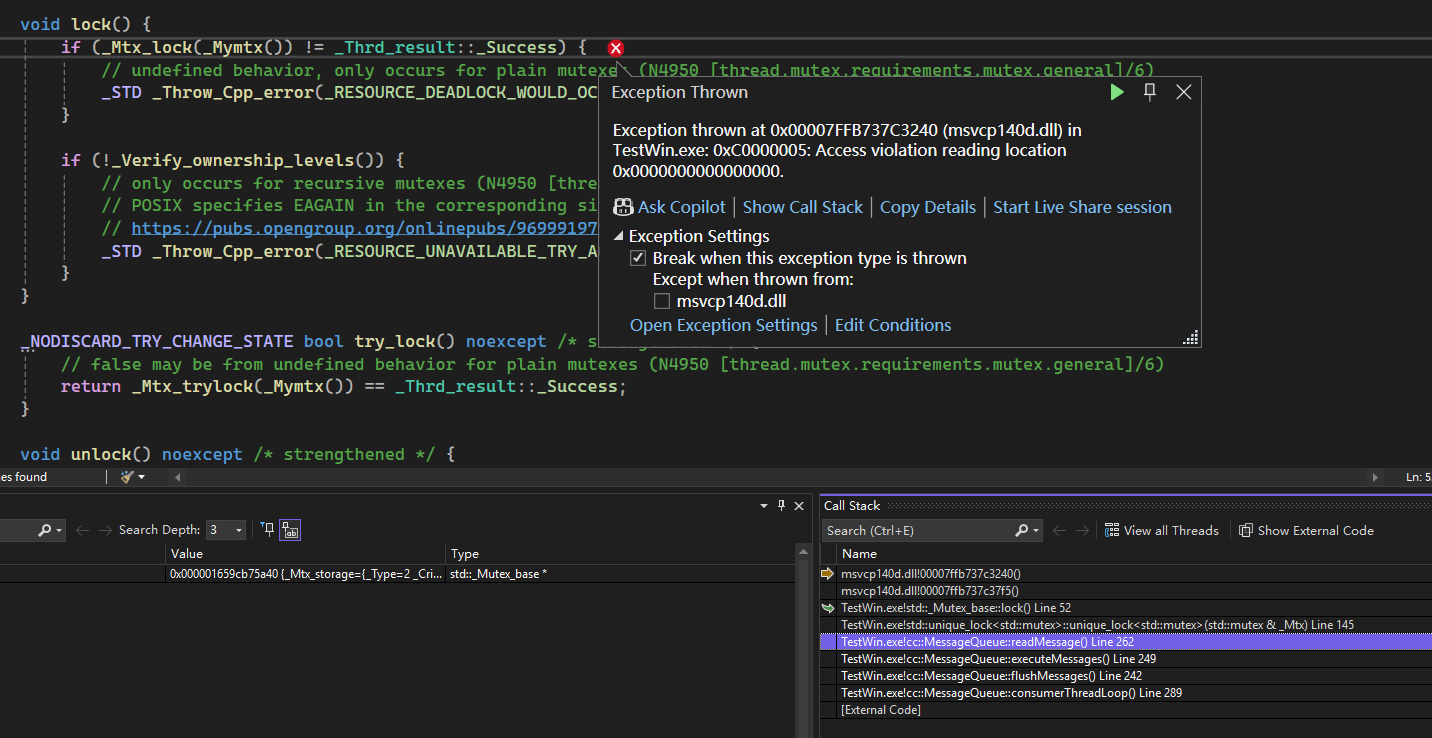Click the Ask Copilot icon
The height and width of the screenshot is (738, 1432).
point(624,207)
